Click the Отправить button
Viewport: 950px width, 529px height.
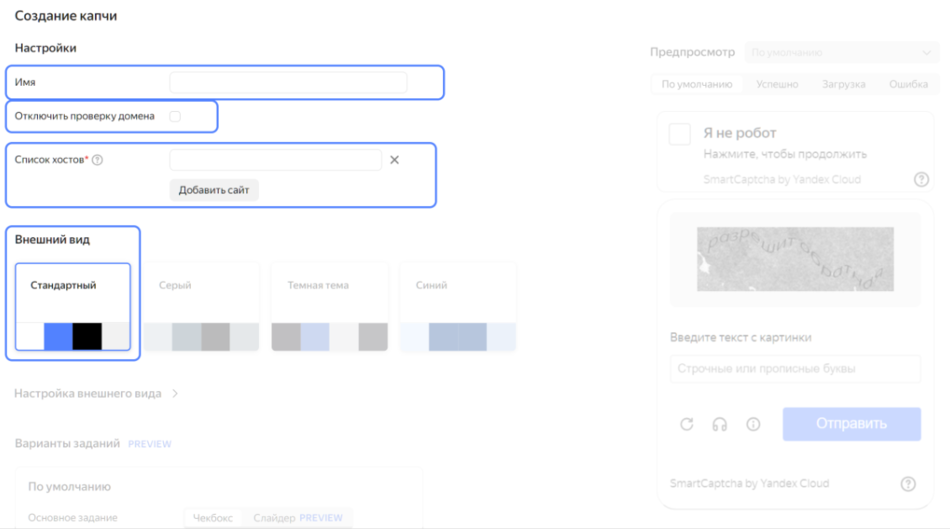[x=851, y=424]
